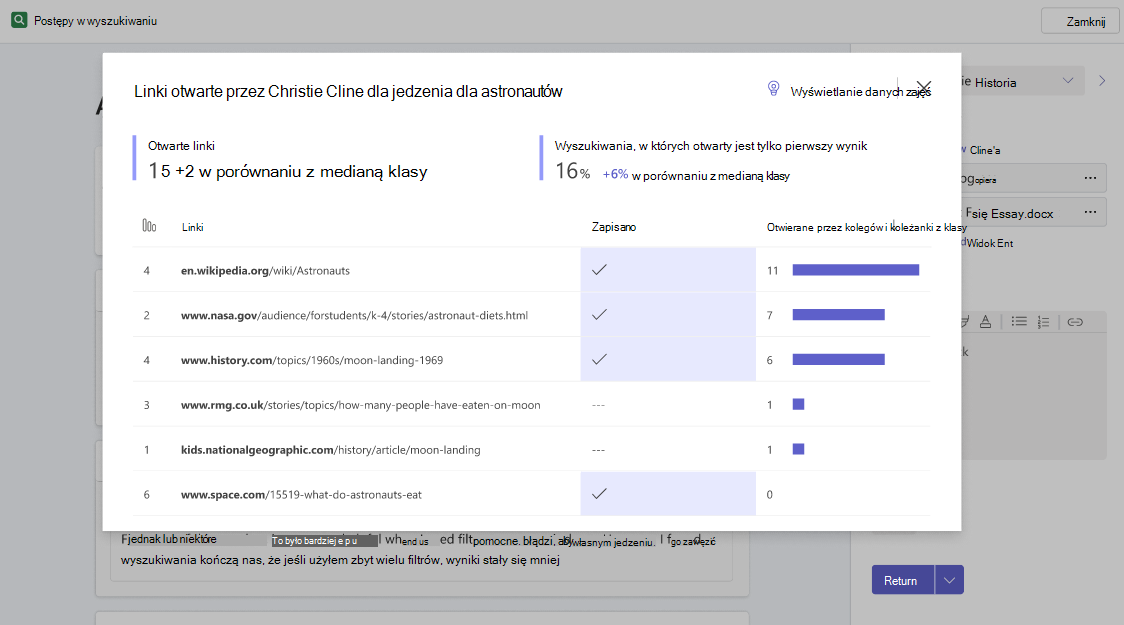Image resolution: width=1124 pixels, height=625 pixels.
Task: Select the font color tool in feedback toolbar
Action: click(986, 322)
